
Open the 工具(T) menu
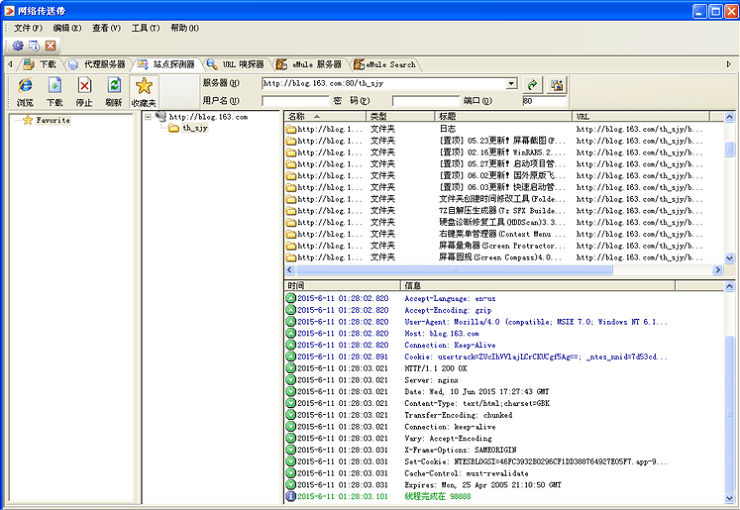point(145,28)
